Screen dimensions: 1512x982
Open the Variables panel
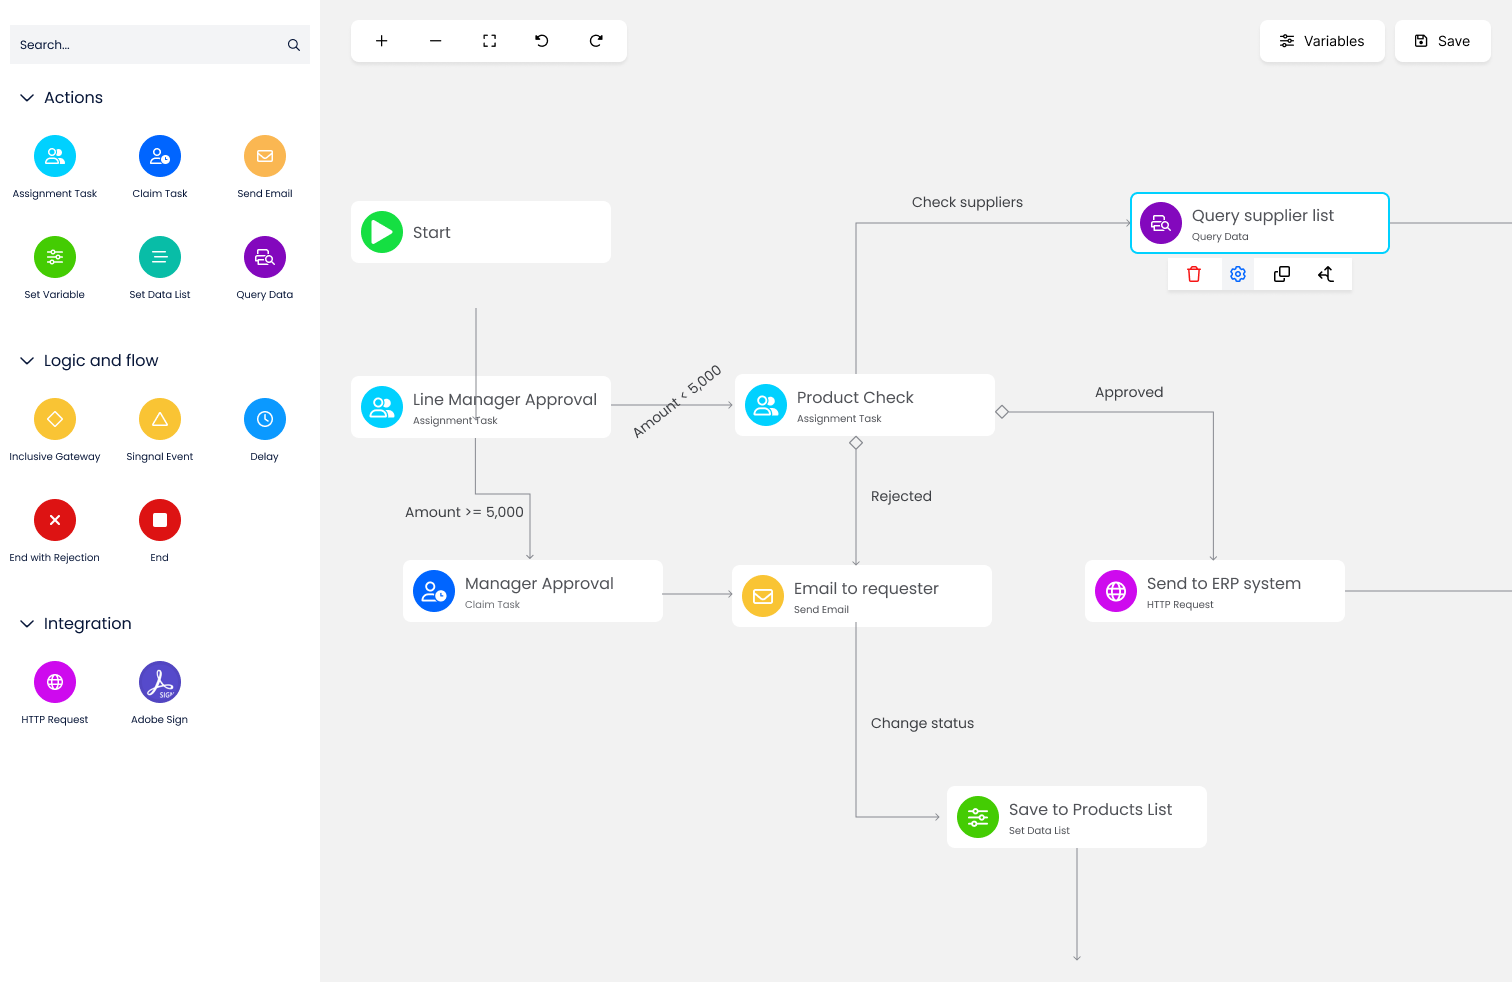(x=1322, y=41)
